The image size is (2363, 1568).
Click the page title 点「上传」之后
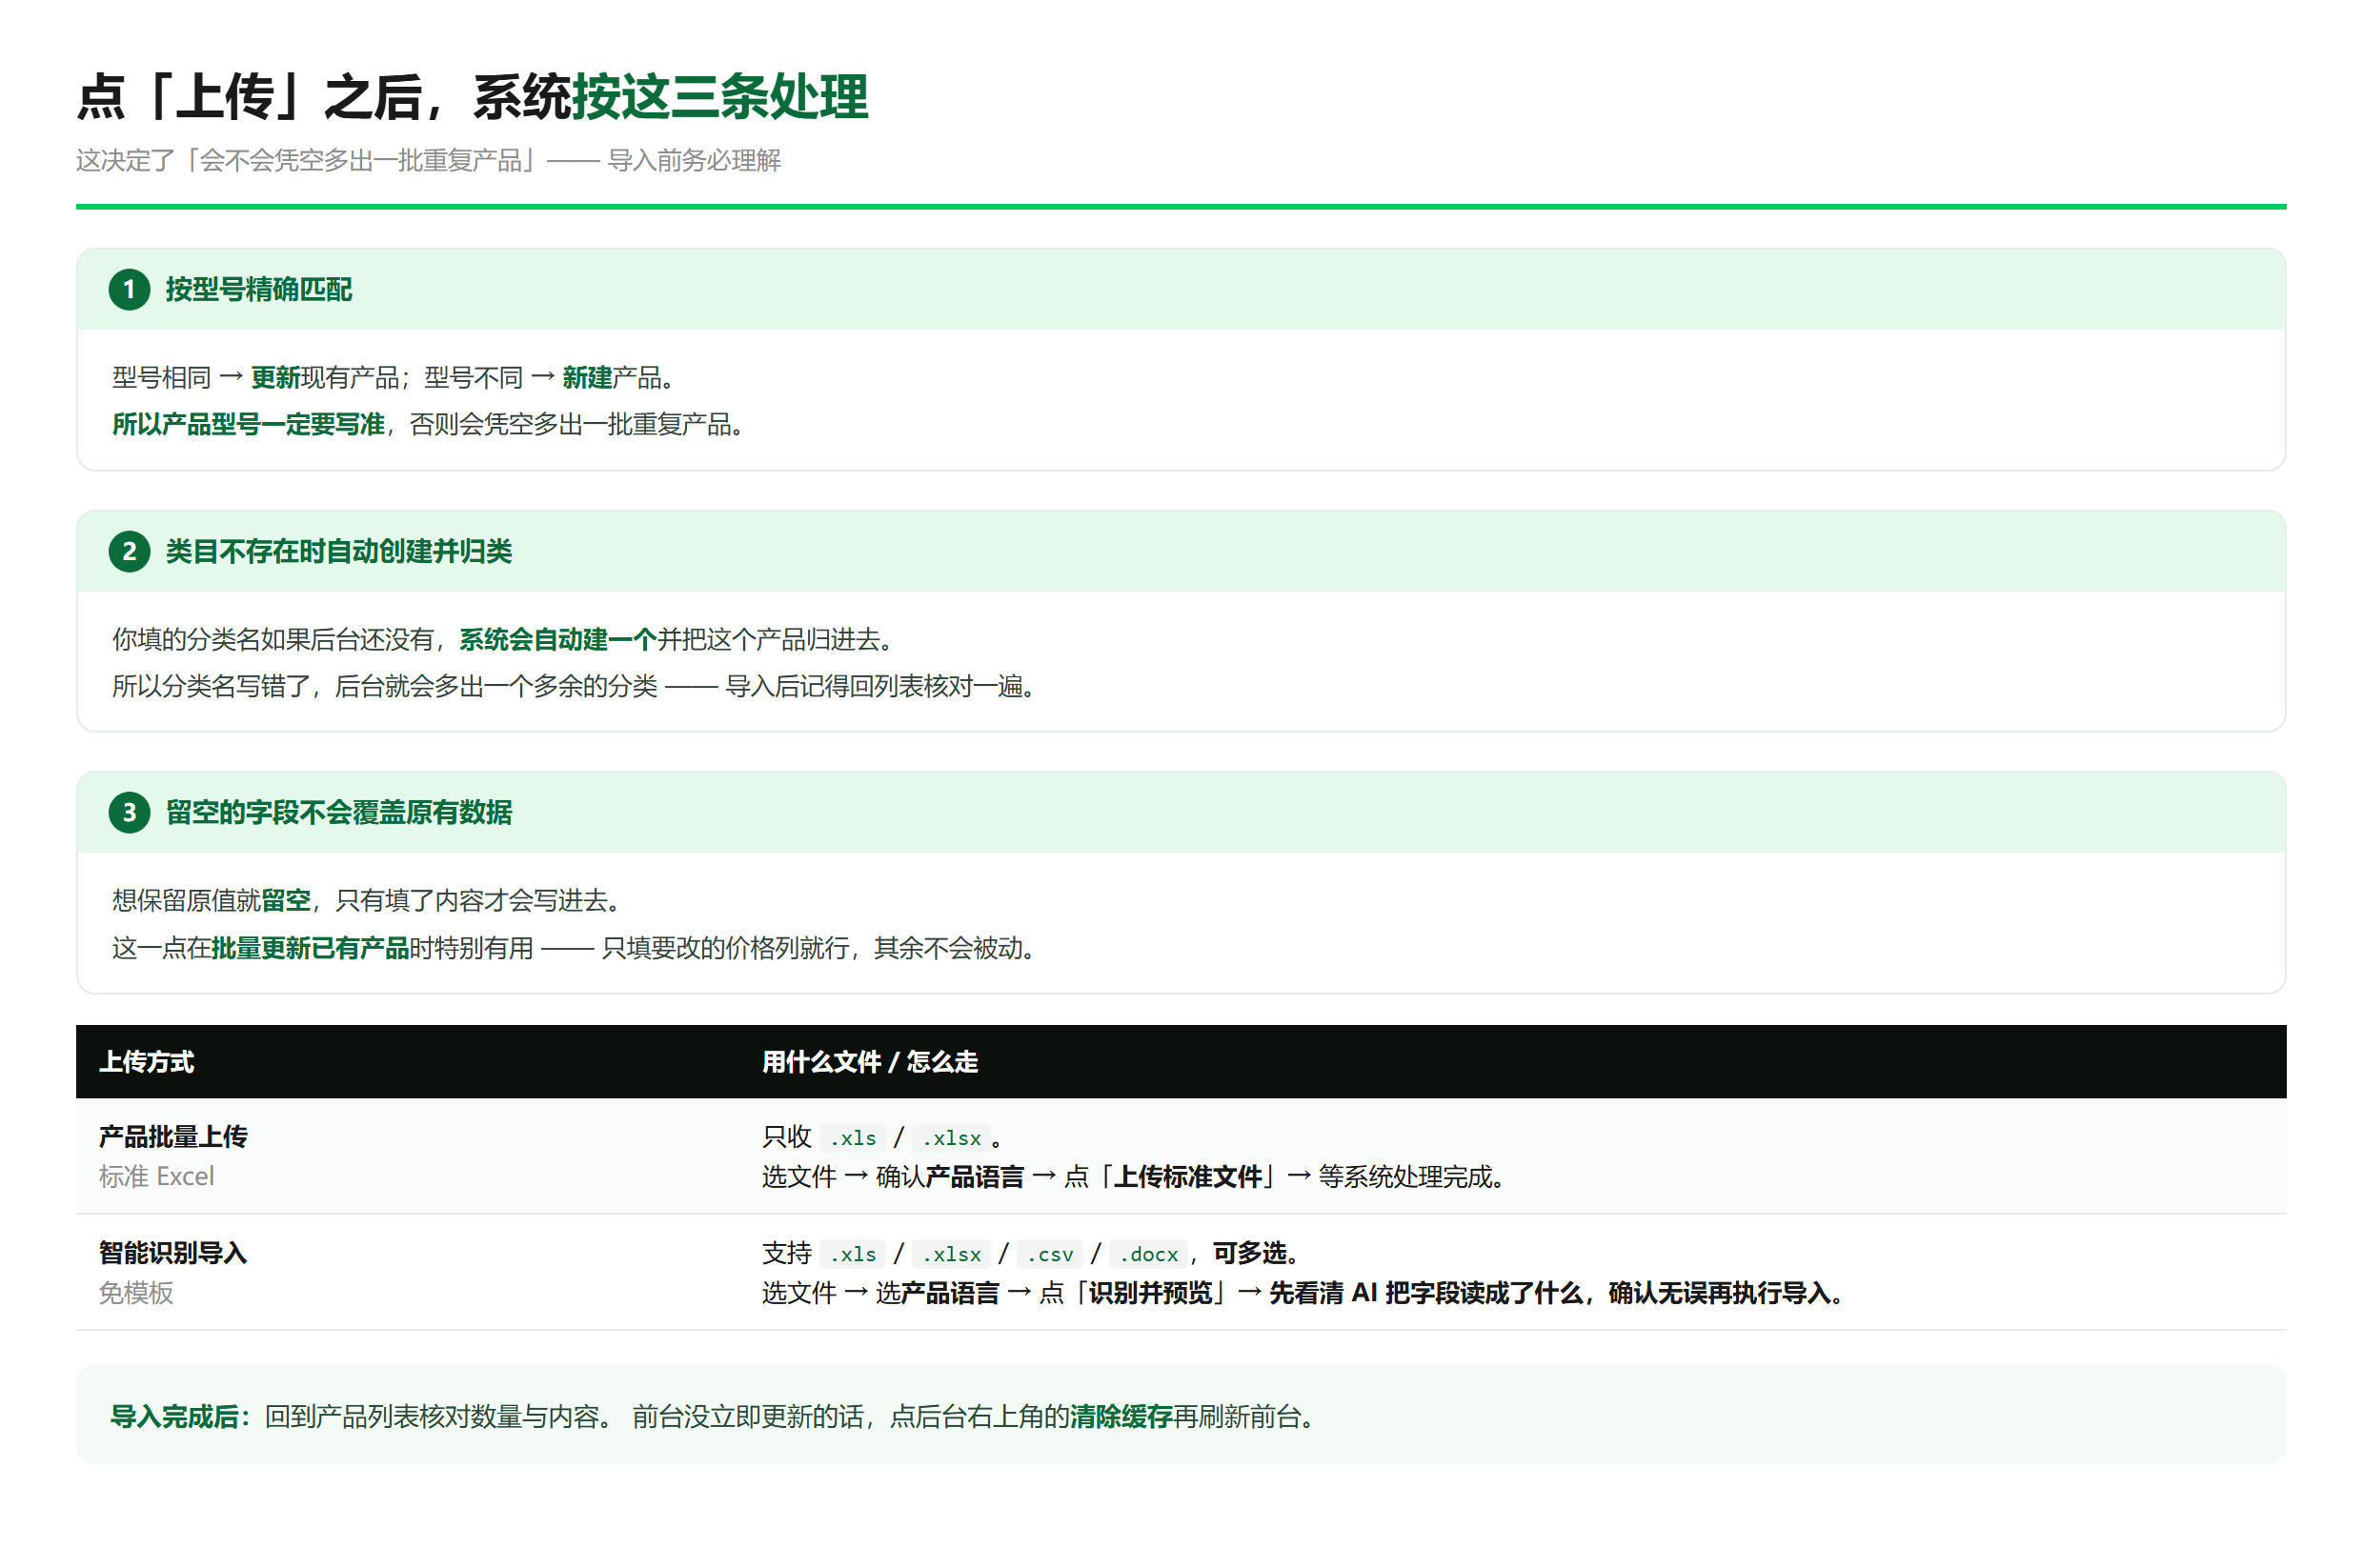point(249,97)
